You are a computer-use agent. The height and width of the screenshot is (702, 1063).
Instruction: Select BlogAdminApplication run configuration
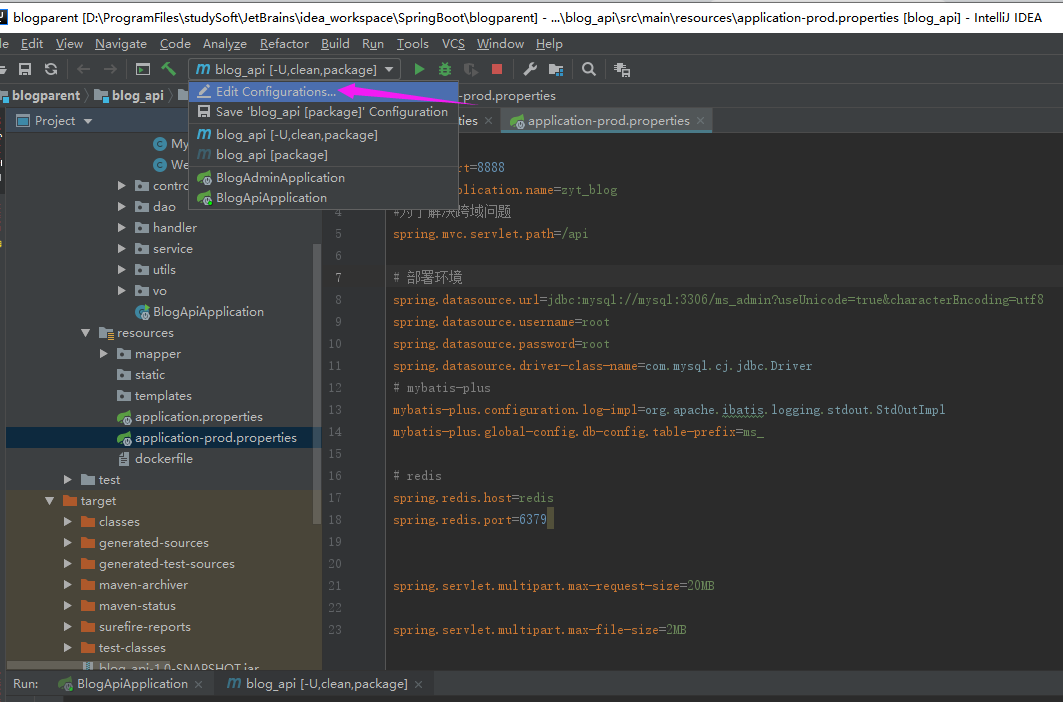[323, 178]
